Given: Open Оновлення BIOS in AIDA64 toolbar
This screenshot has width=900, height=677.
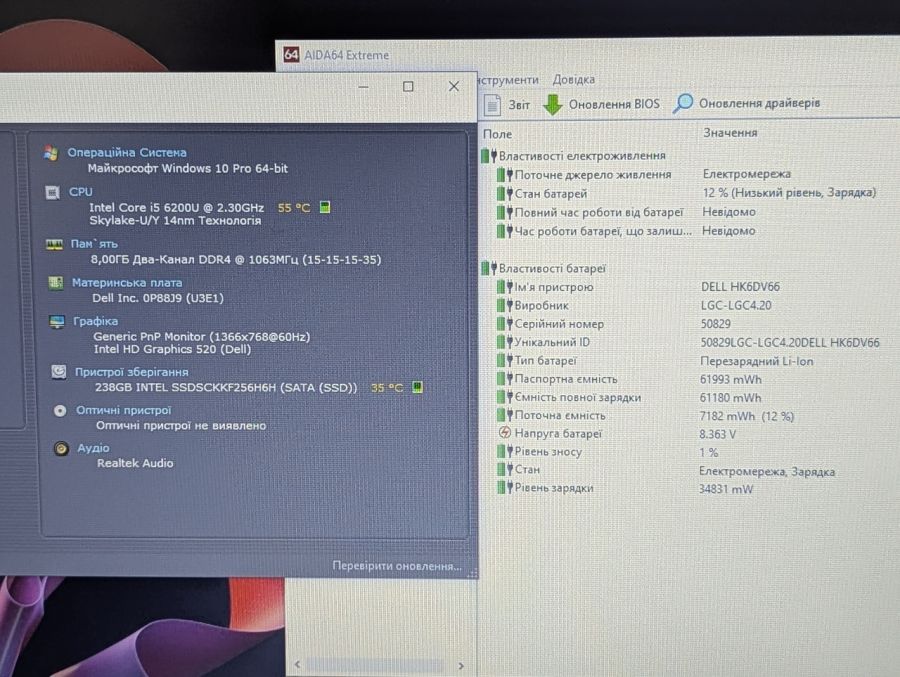Looking at the screenshot, I should tap(602, 105).
